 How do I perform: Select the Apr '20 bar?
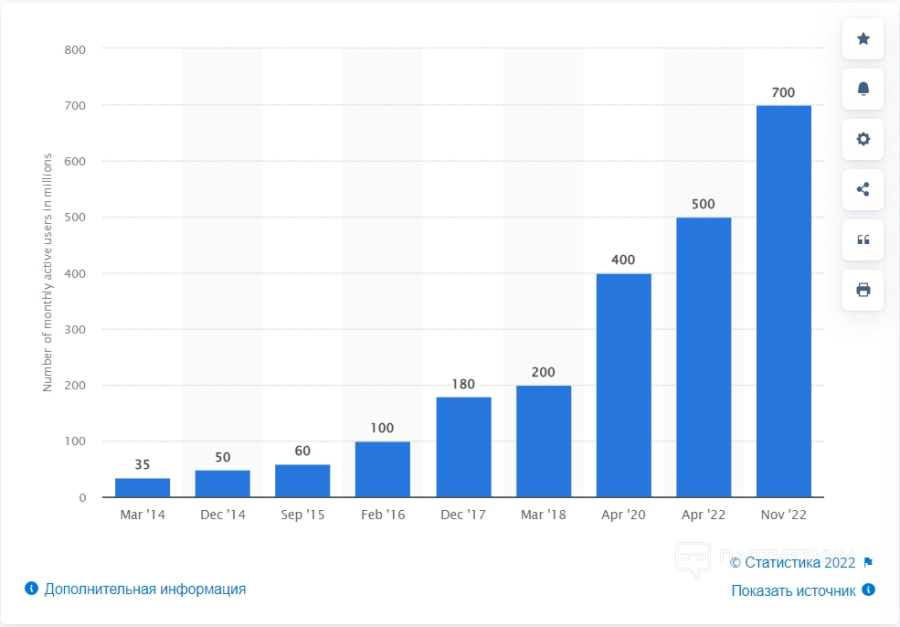pos(624,385)
